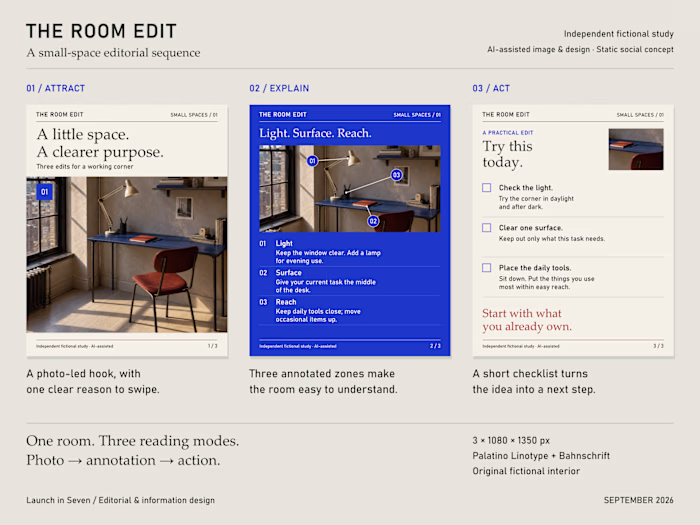This screenshot has height=525, width=700.
Task: Click 'Keep out only what this task needs.'
Action: tap(552, 239)
